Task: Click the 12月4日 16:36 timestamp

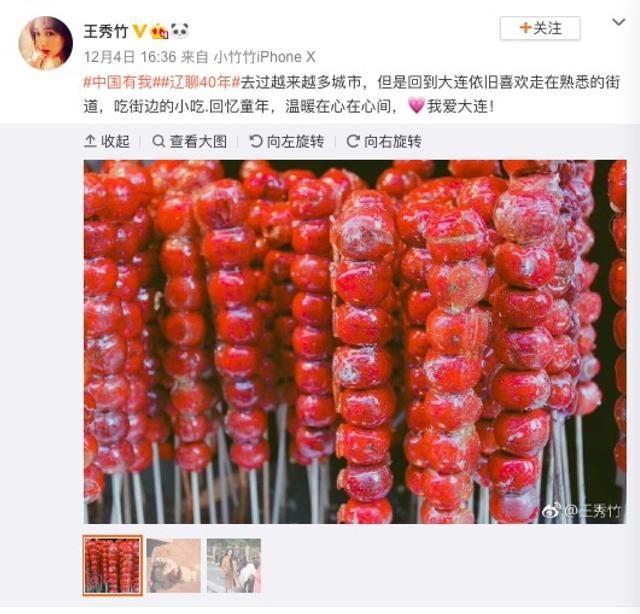Action: pyautogui.click(x=130, y=57)
